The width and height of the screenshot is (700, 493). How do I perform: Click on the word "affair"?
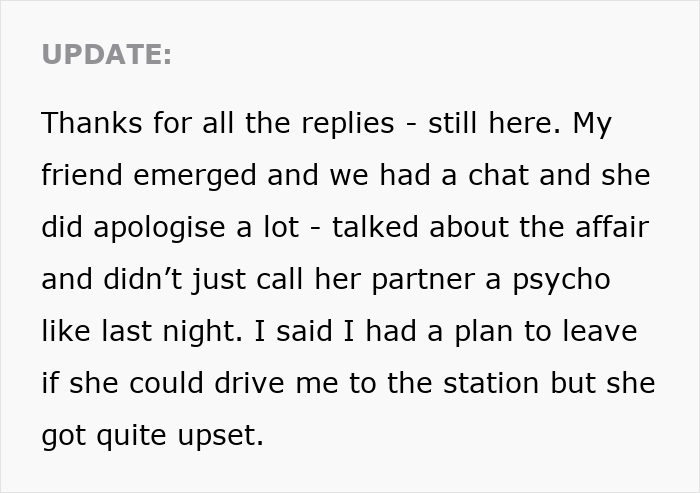[x=609, y=228]
